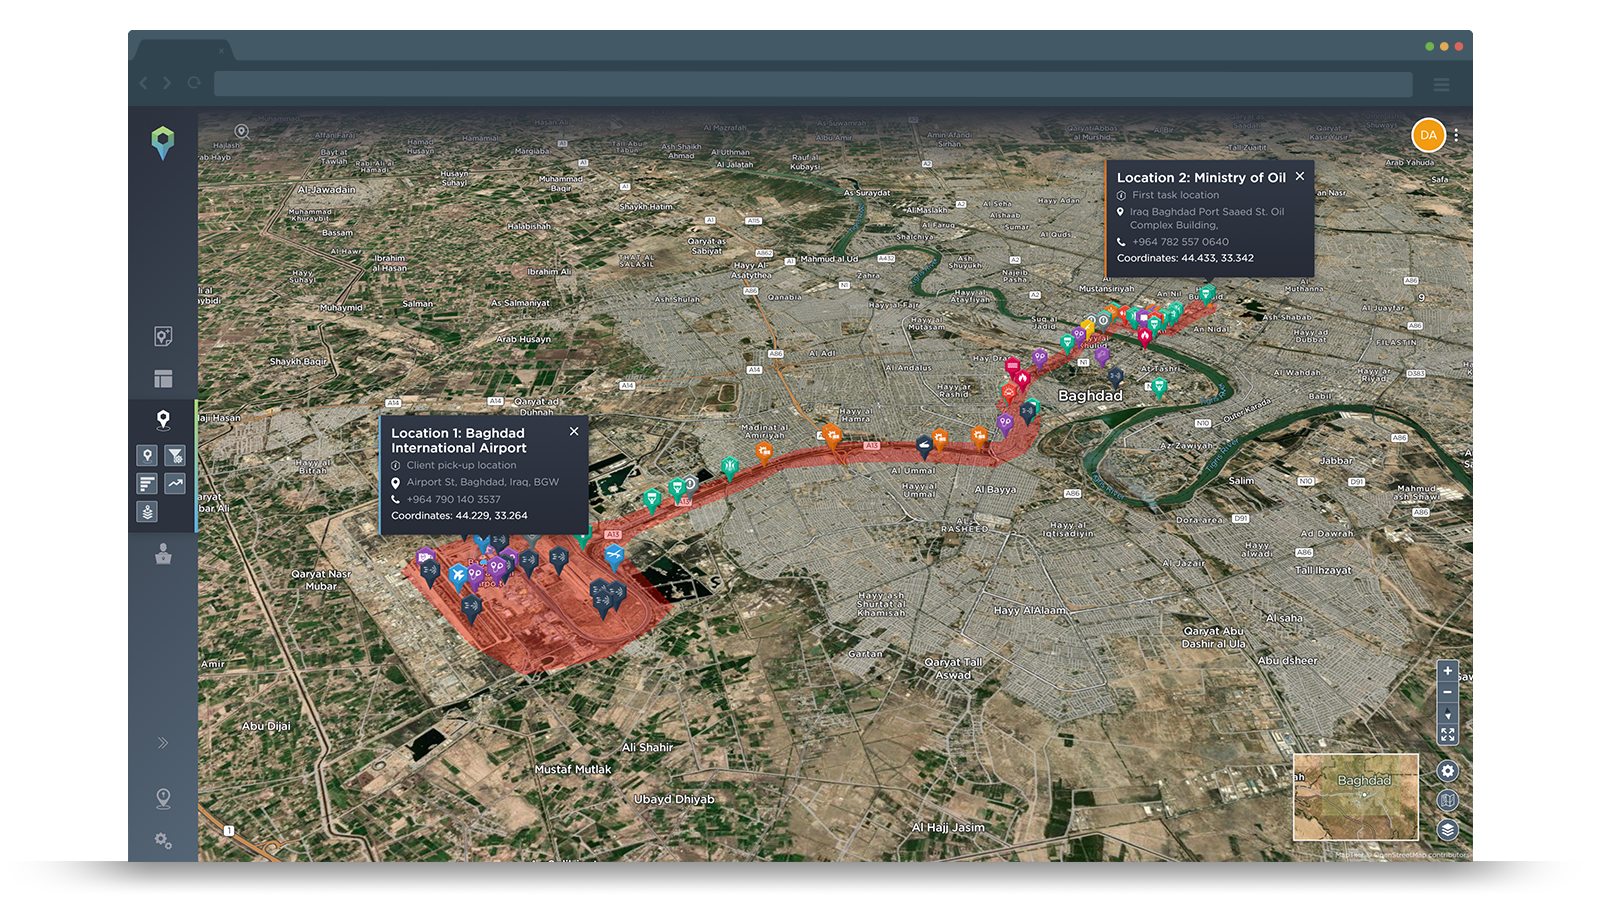Click the browser address bar

click(x=813, y=84)
